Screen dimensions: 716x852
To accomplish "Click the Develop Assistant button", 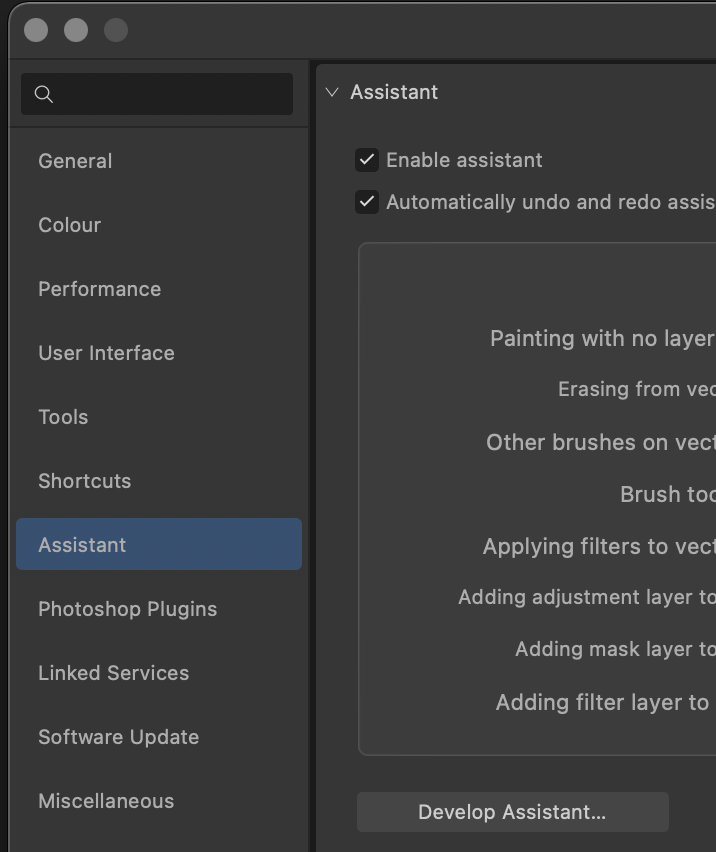I will (512, 812).
